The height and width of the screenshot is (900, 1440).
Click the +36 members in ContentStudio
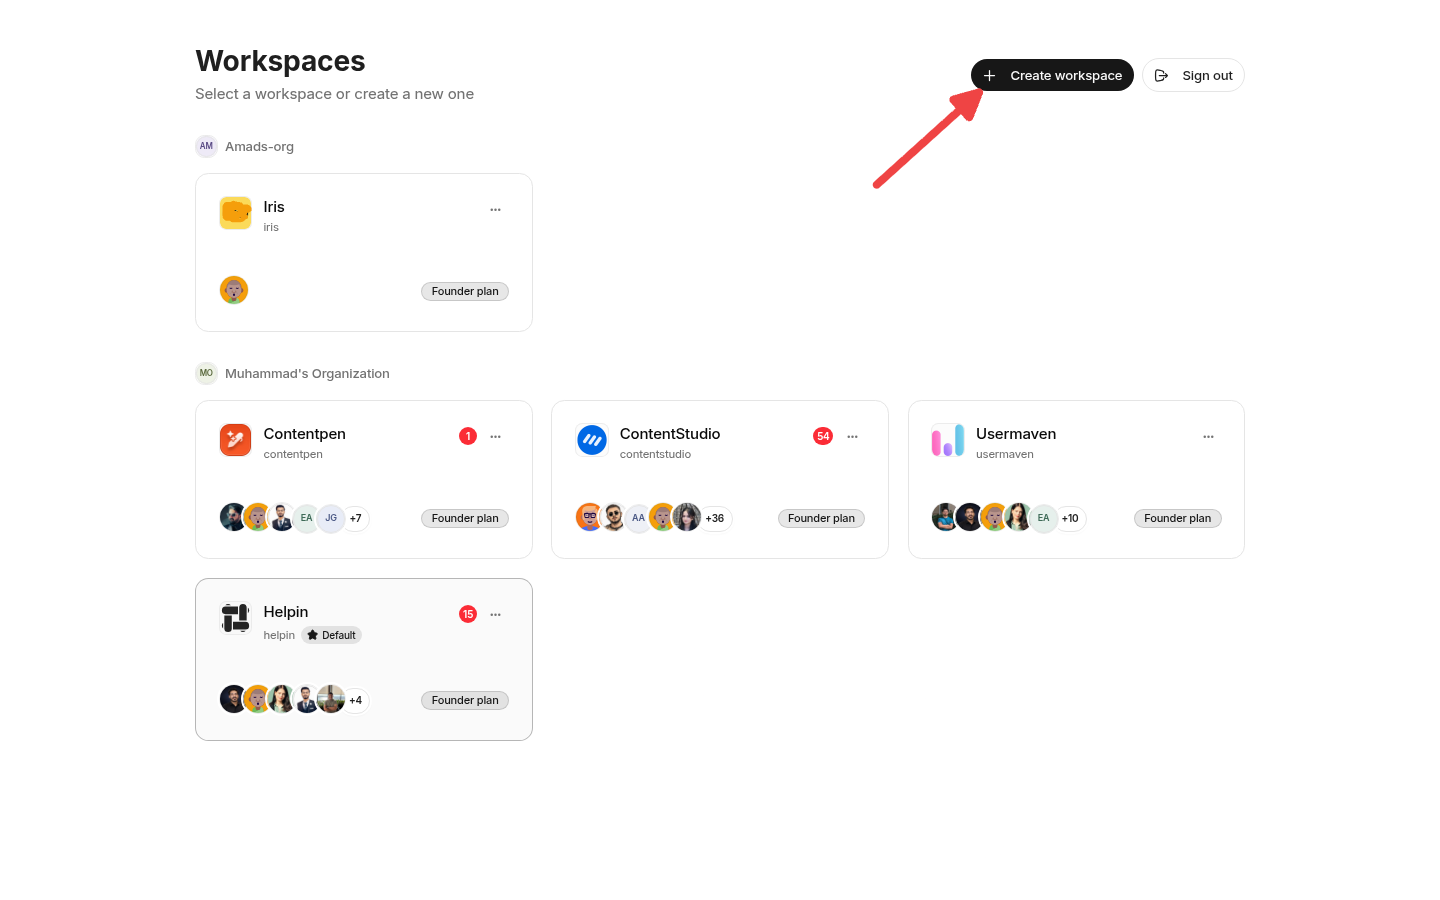[715, 518]
